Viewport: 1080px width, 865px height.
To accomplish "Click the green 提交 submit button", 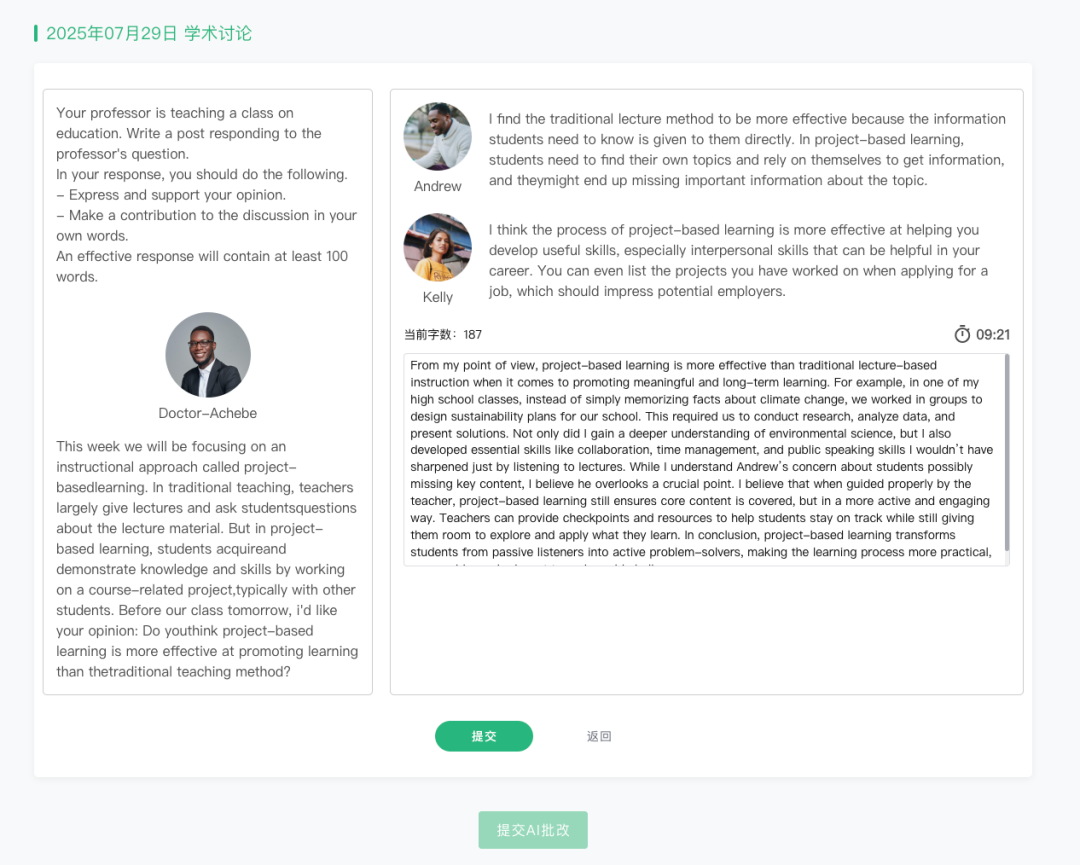I will (484, 736).
